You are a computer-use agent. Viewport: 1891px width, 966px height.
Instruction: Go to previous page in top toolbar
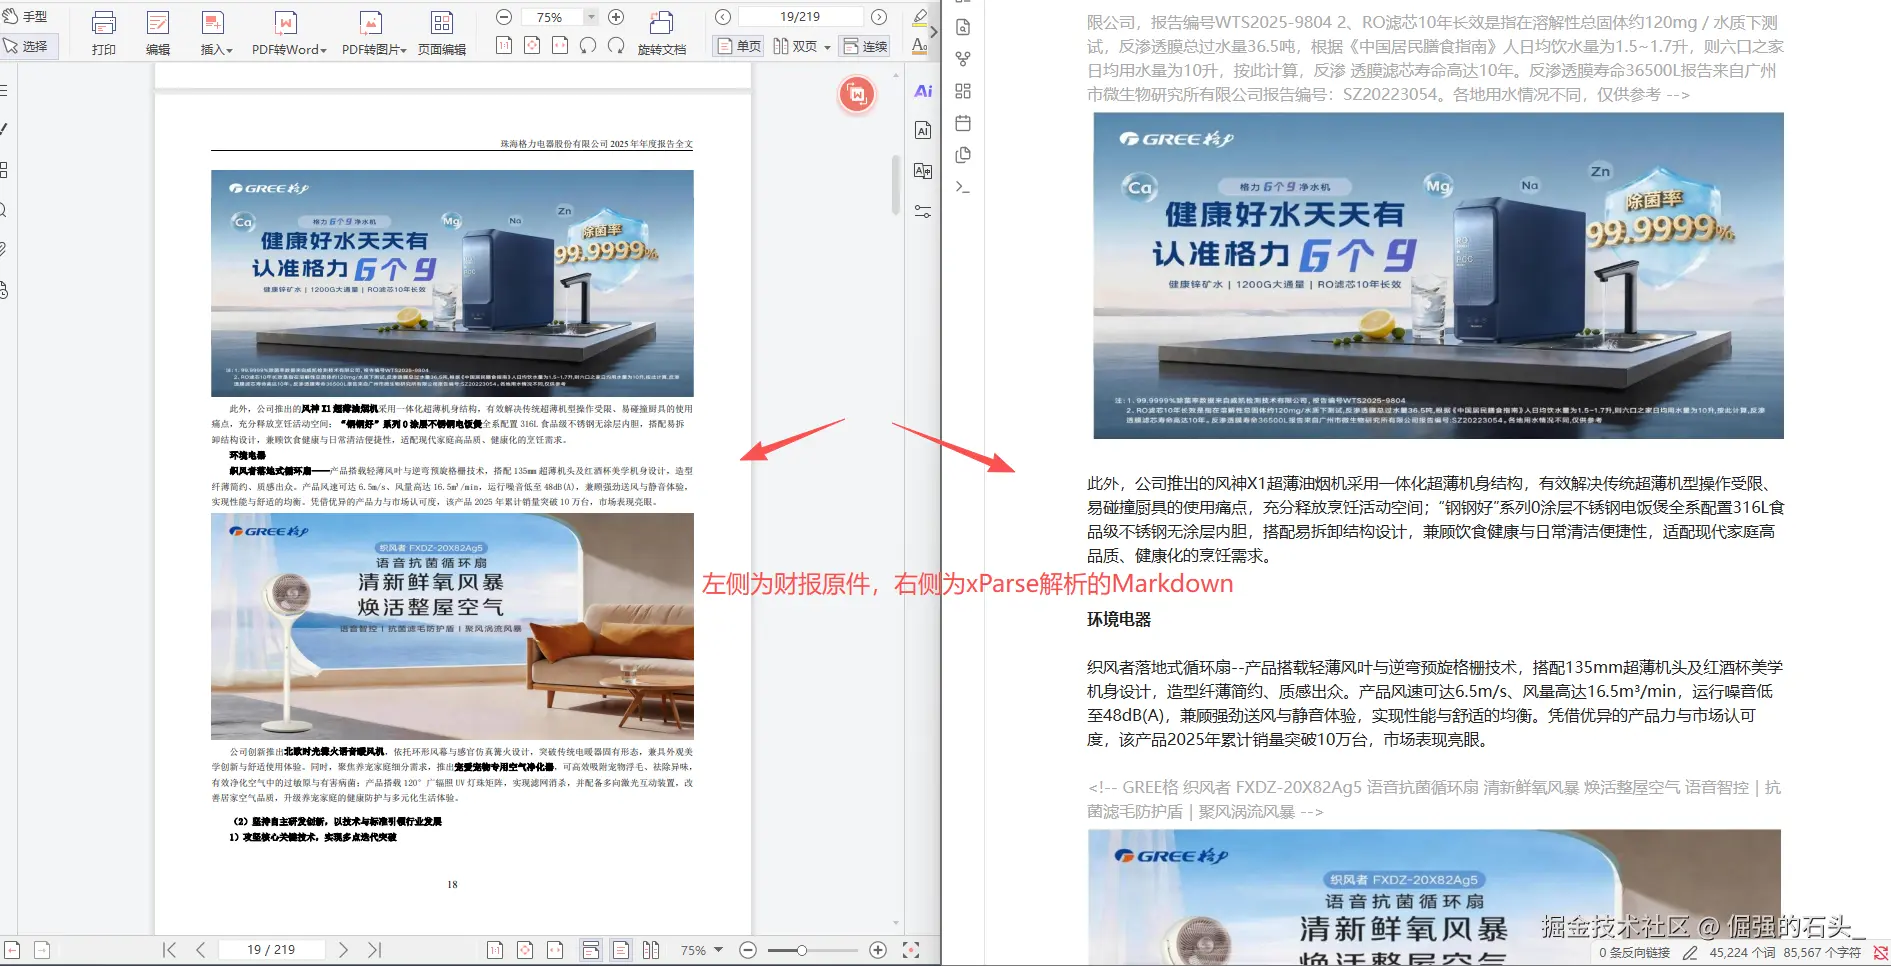tap(723, 17)
